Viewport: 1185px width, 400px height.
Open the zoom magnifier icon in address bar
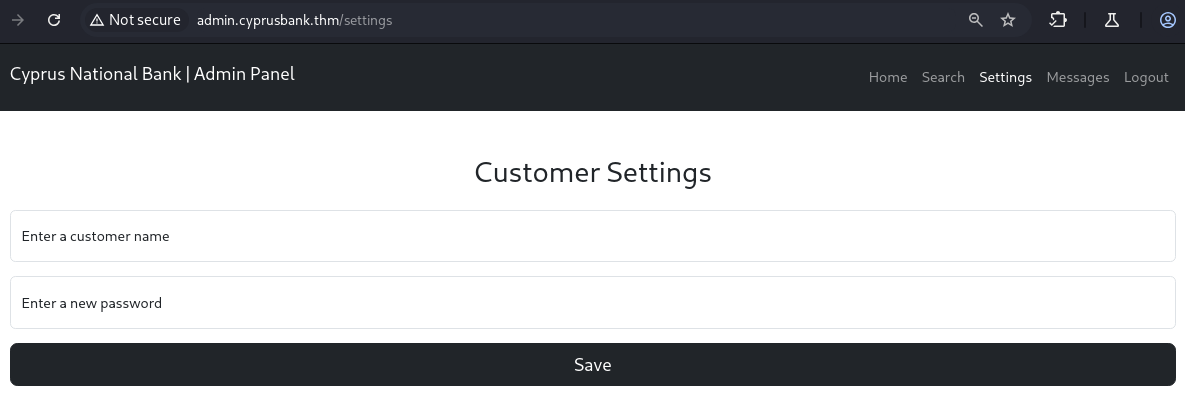pos(976,20)
